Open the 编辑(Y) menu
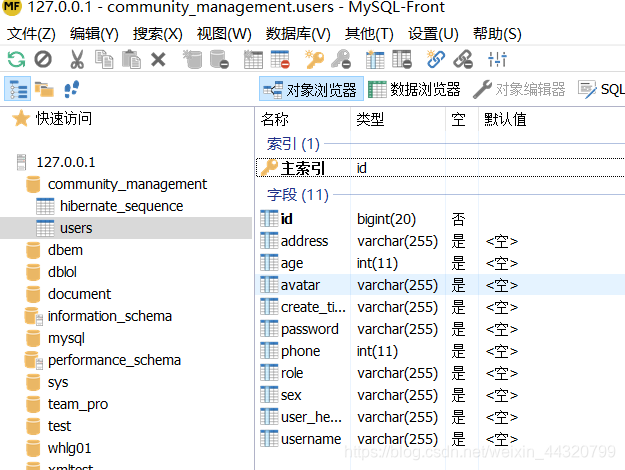This screenshot has width=625, height=470. tap(94, 34)
